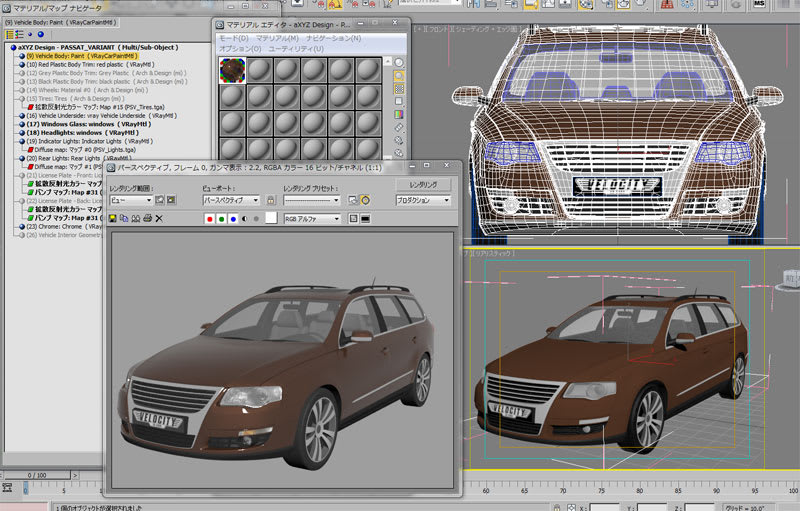Switch navigator to View List icon
Image resolution: width=800 pixels, height=511 pixels.
tap(9, 35)
